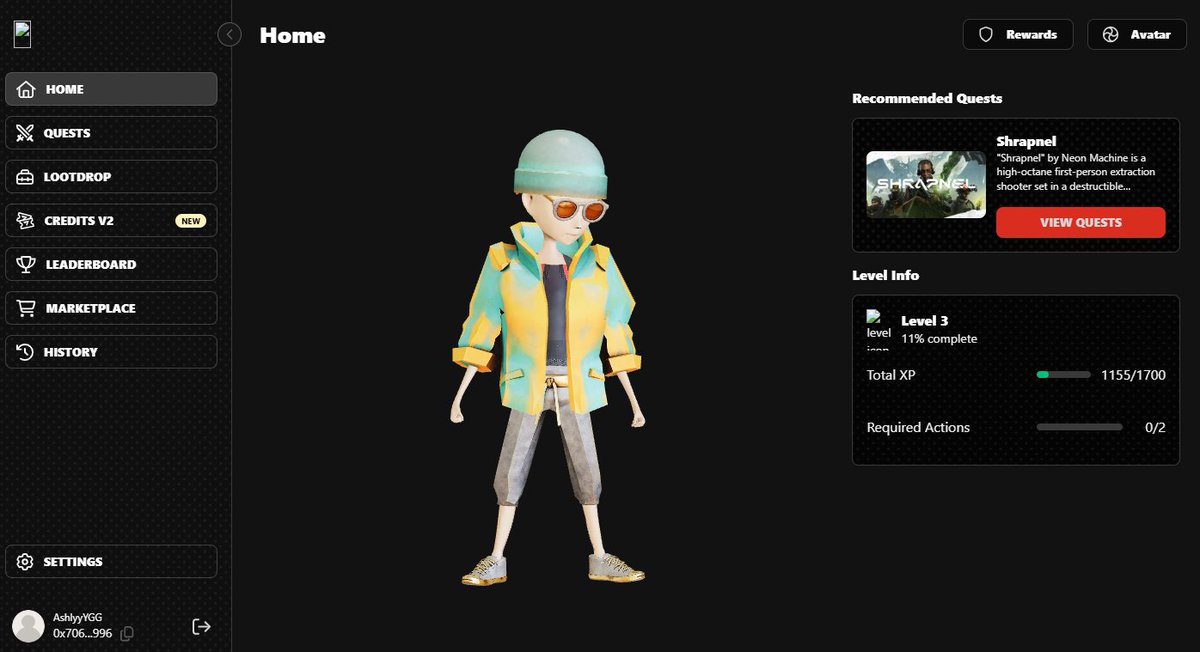Click the trophy Leaderboard icon

(26, 265)
